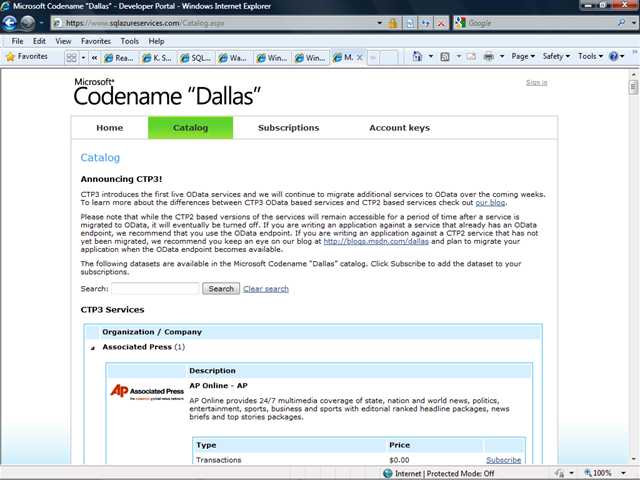640x480 pixels.
Task: Open the Favorites menu
Action: 96,41
